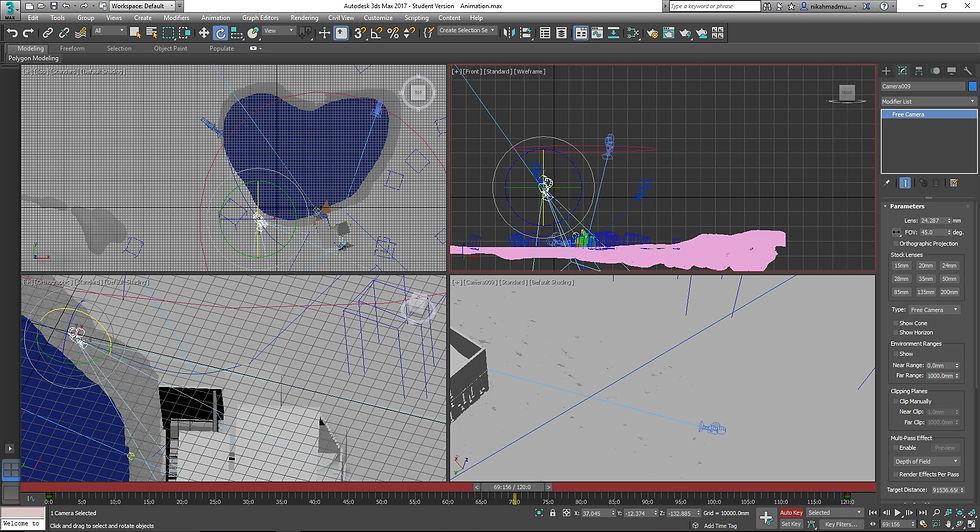Select the Move tool
The height and width of the screenshot is (532, 980).
click(204, 33)
